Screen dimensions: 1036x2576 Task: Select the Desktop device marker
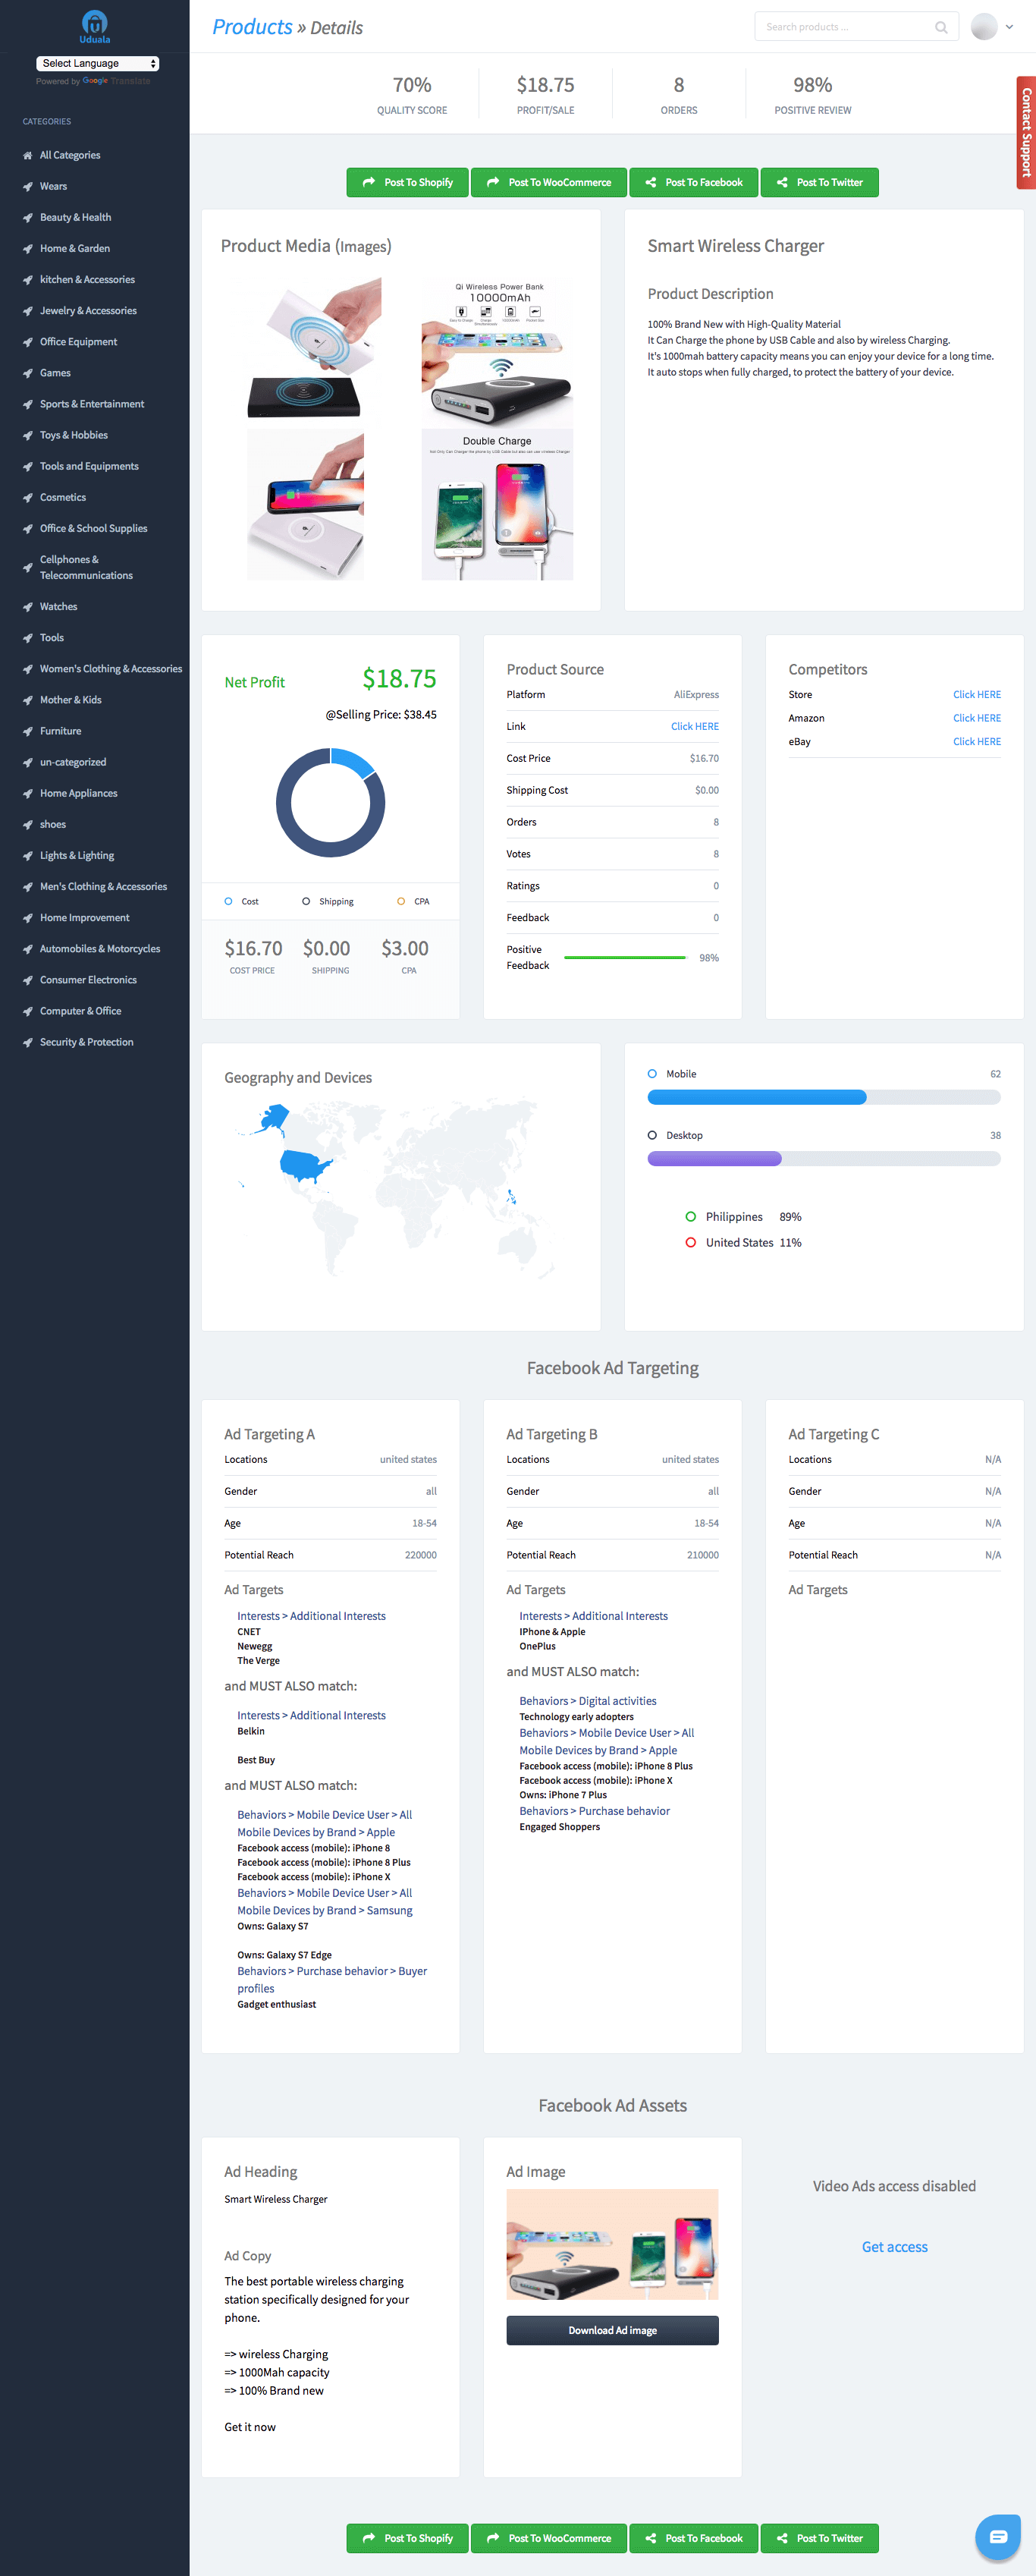pos(652,1135)
